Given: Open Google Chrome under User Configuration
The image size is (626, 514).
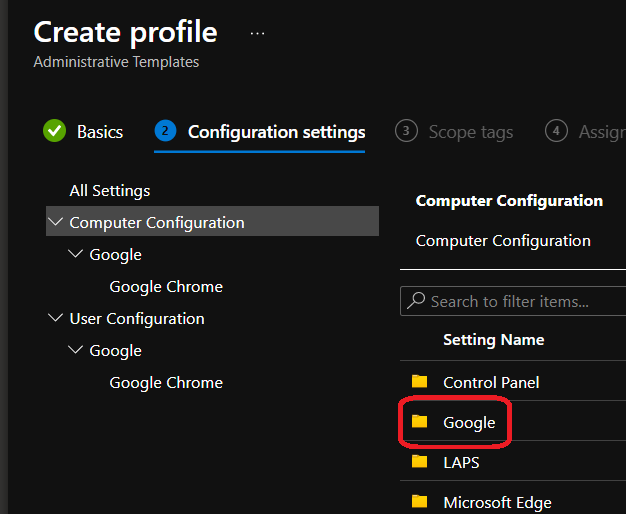Looking at the screenshot, I should [166, 382].
